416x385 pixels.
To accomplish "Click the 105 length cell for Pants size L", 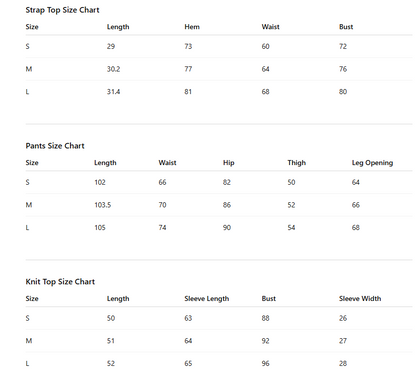I will (x=100, y=228).
